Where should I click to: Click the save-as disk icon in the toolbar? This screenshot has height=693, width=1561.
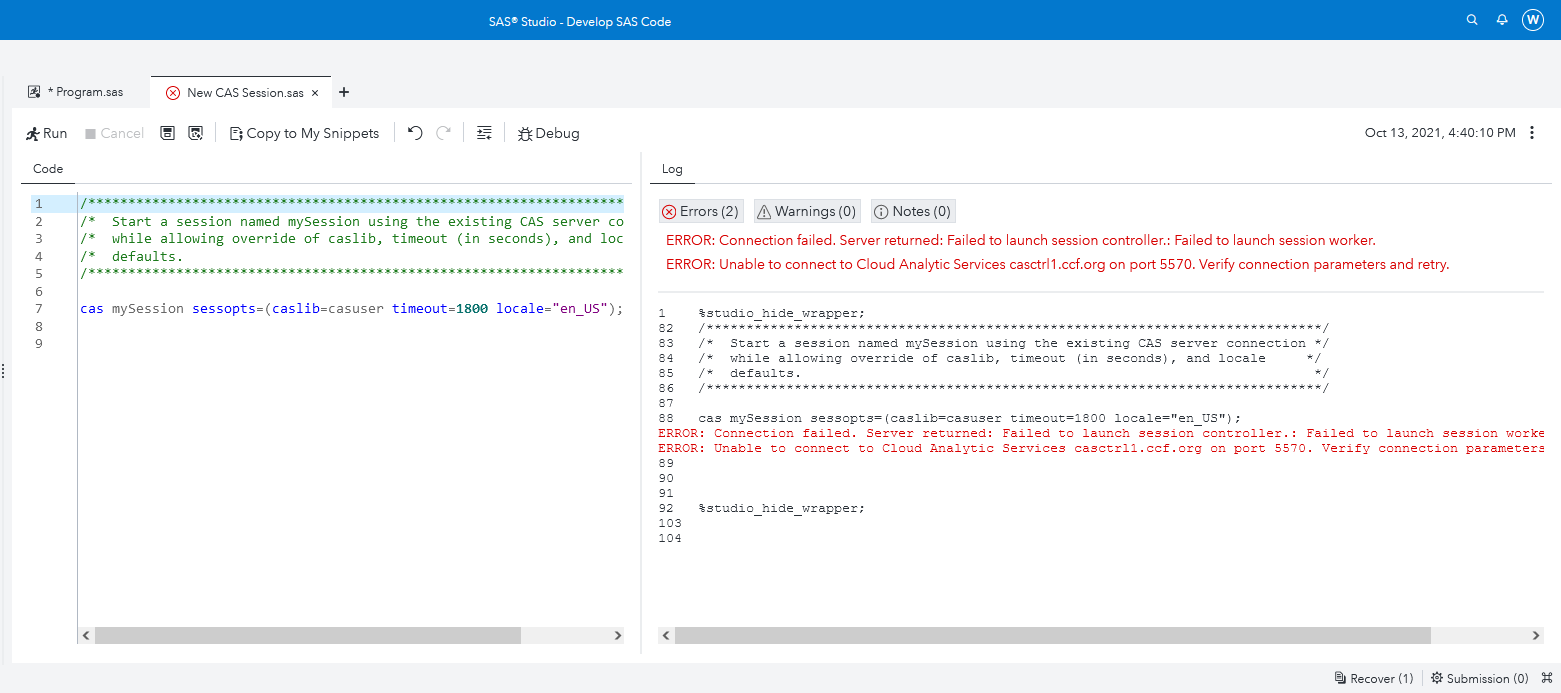(x=196, y=132)
